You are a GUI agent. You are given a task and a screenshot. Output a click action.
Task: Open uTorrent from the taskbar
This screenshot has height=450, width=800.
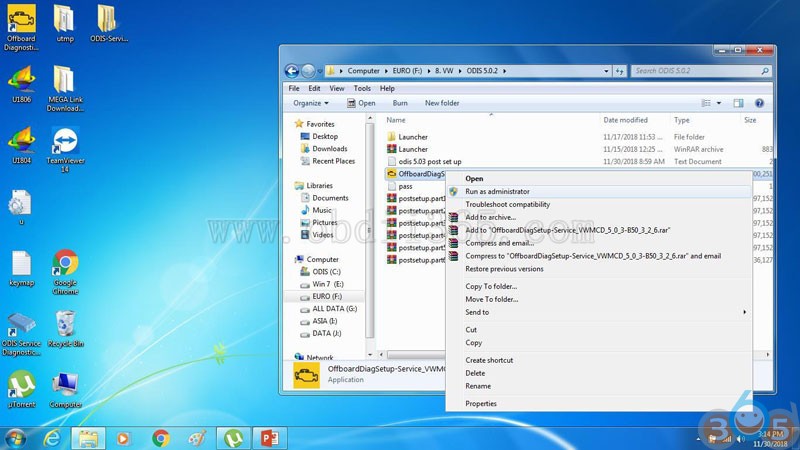click(233, 438)
